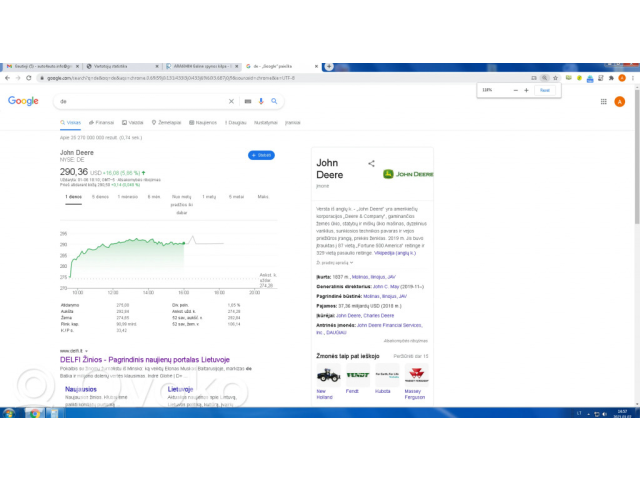Follow the John Deere stock
The image size is (640, 480).
pyautogui.click(x=261, y=155)
